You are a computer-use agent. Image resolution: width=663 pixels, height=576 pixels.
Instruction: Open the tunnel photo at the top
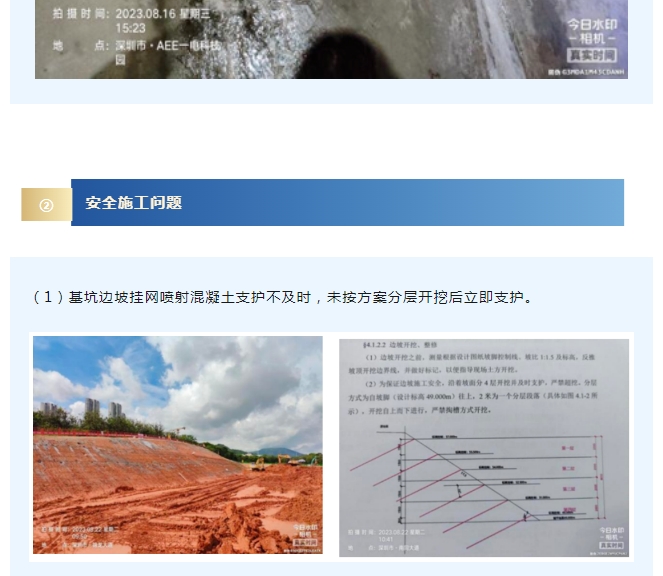331,39
